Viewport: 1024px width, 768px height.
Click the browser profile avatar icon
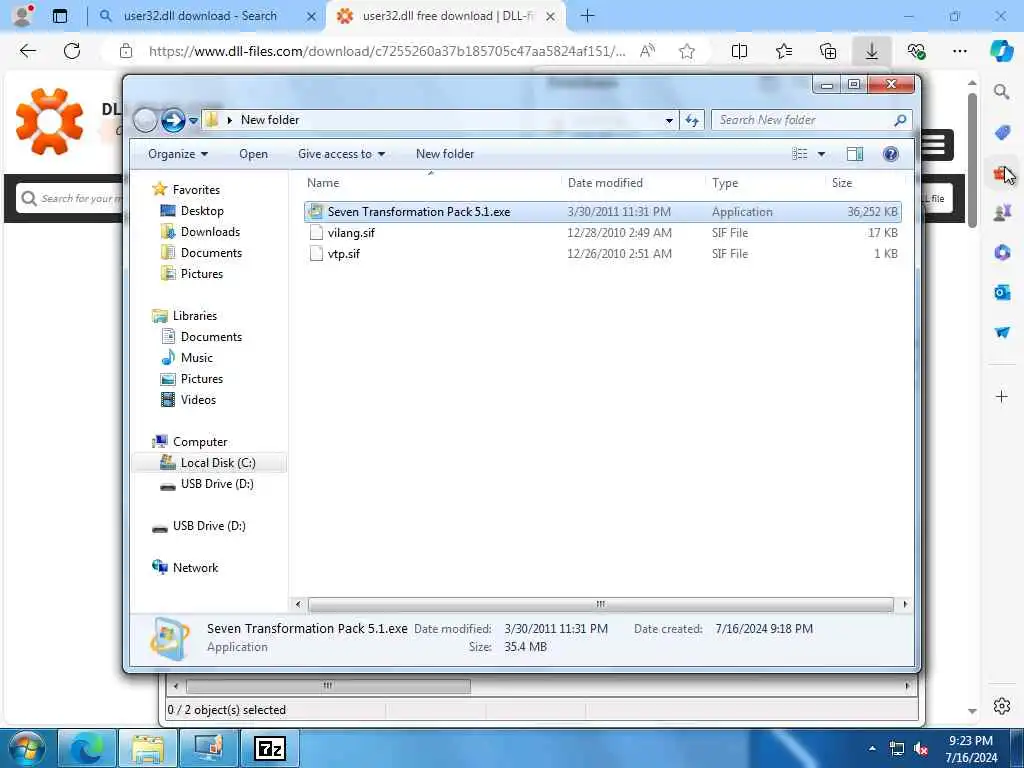pos(22,16)
